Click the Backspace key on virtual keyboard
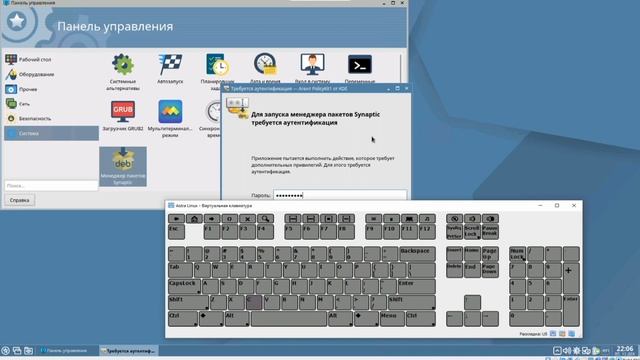The width and height of the screenshot is (640, 360). pos(417,254)
